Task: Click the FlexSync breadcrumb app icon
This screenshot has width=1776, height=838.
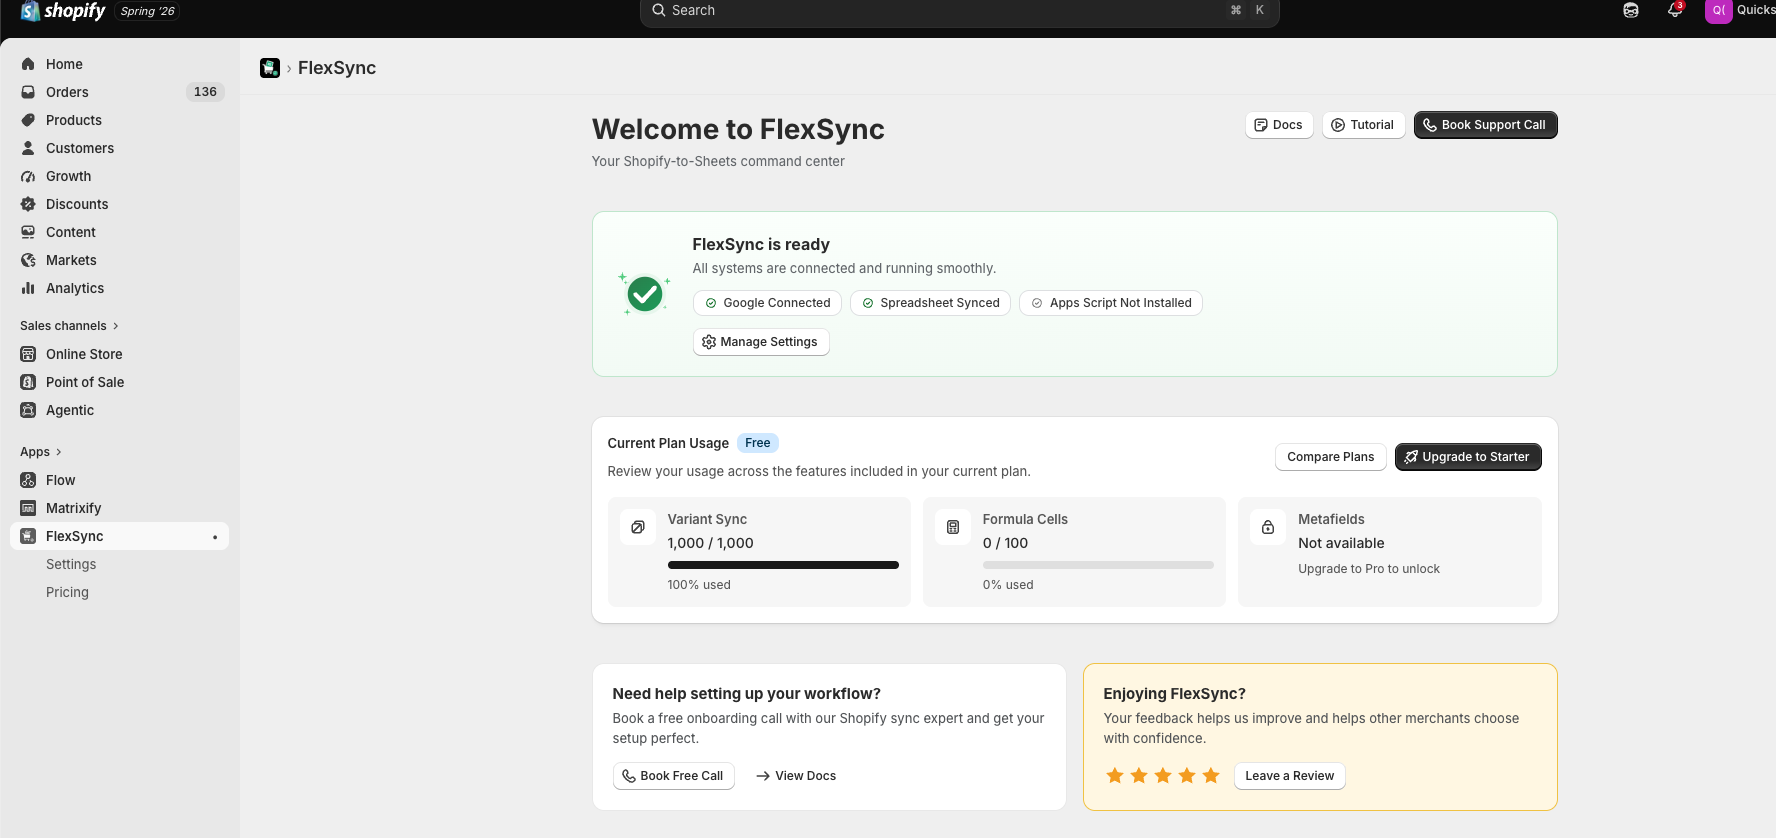Action: pyautogui.click(x=270, y=68)
